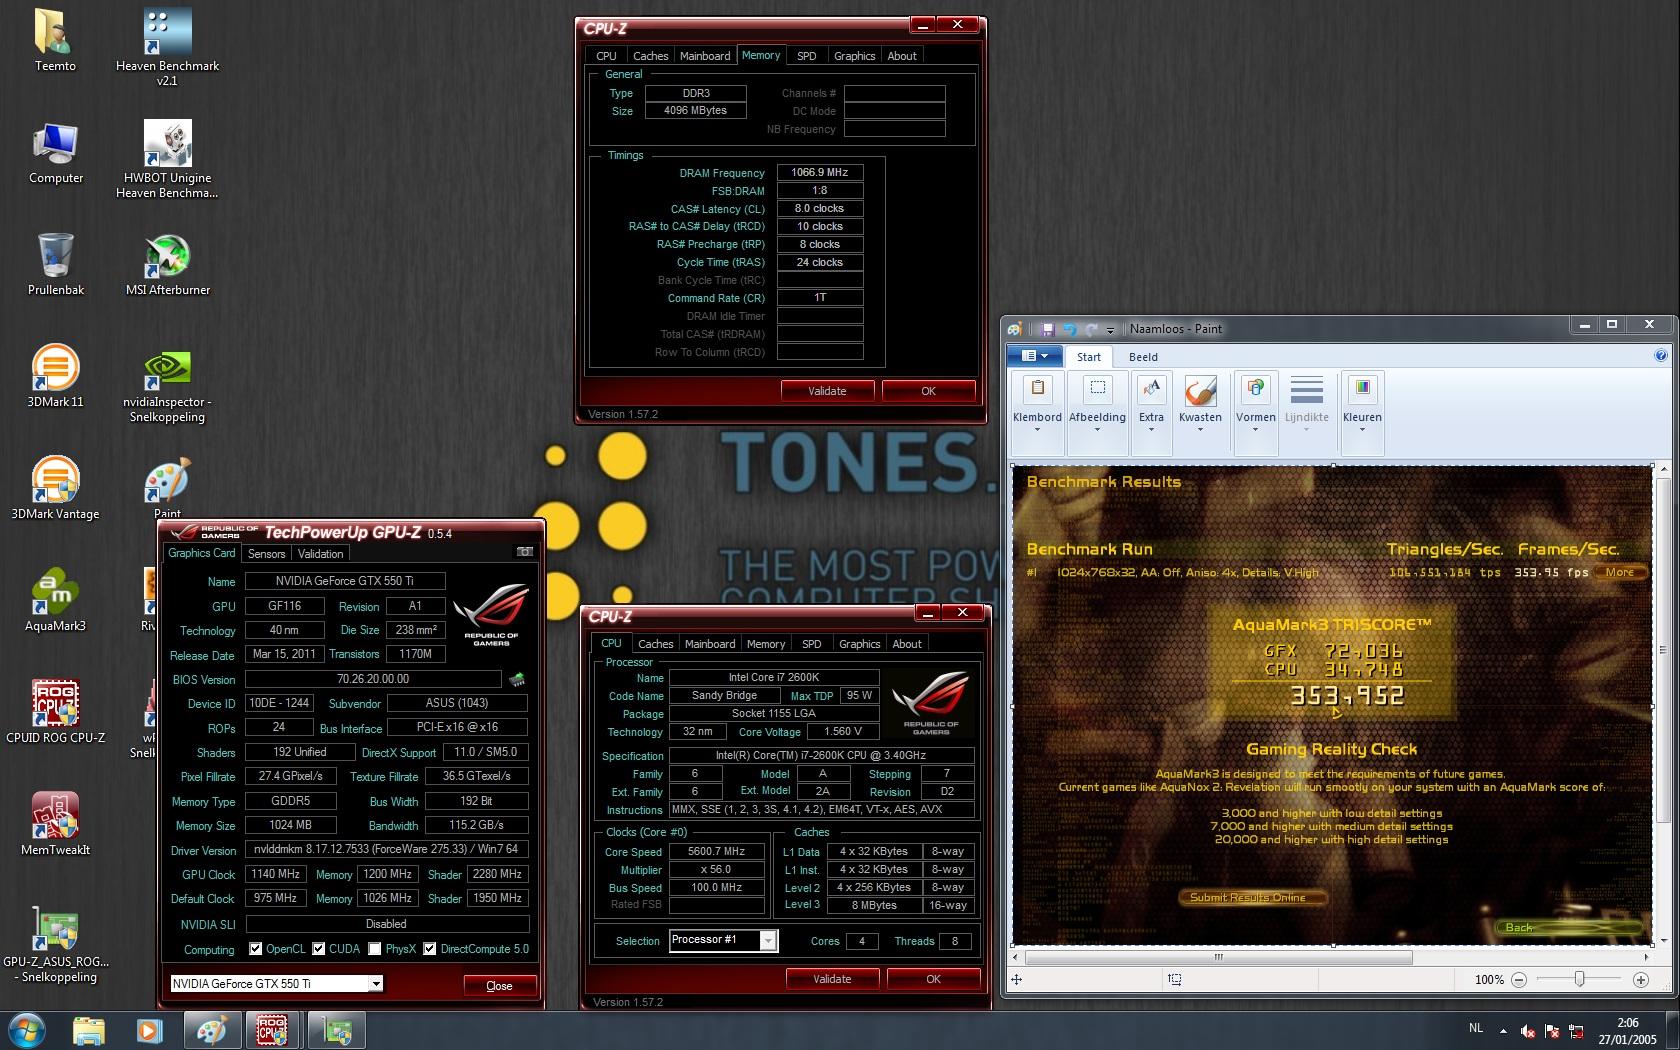
Task: Open the Computer desktop icon
Action: pos(55,153)
